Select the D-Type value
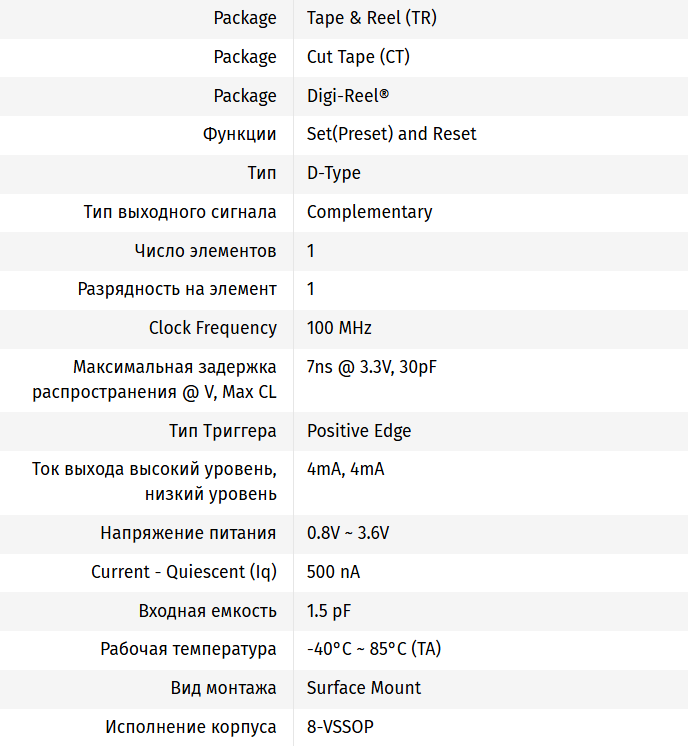The width and height of the screenshot is (688, 746). tap(333, 173)
